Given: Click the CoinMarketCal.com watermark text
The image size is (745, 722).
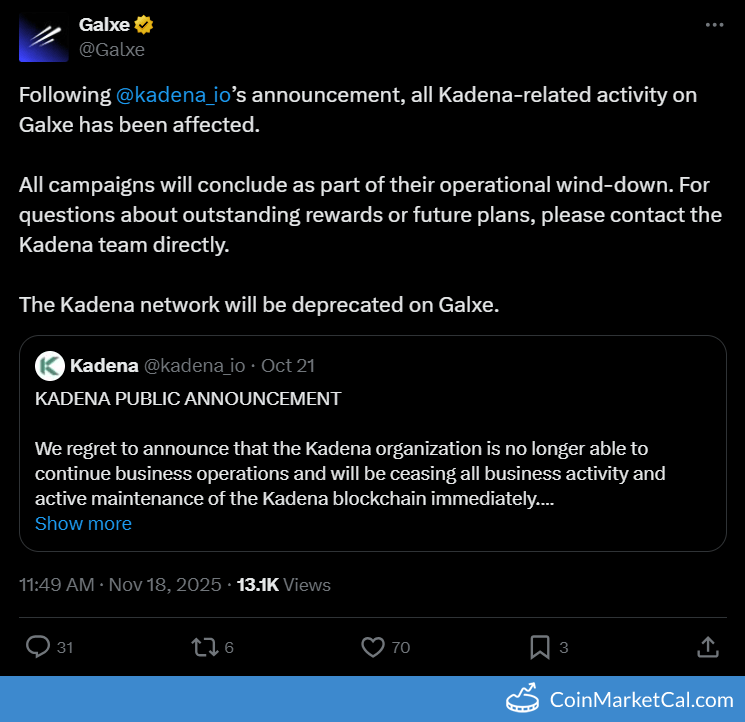Looking at the screenshot, I should point(641,700).
